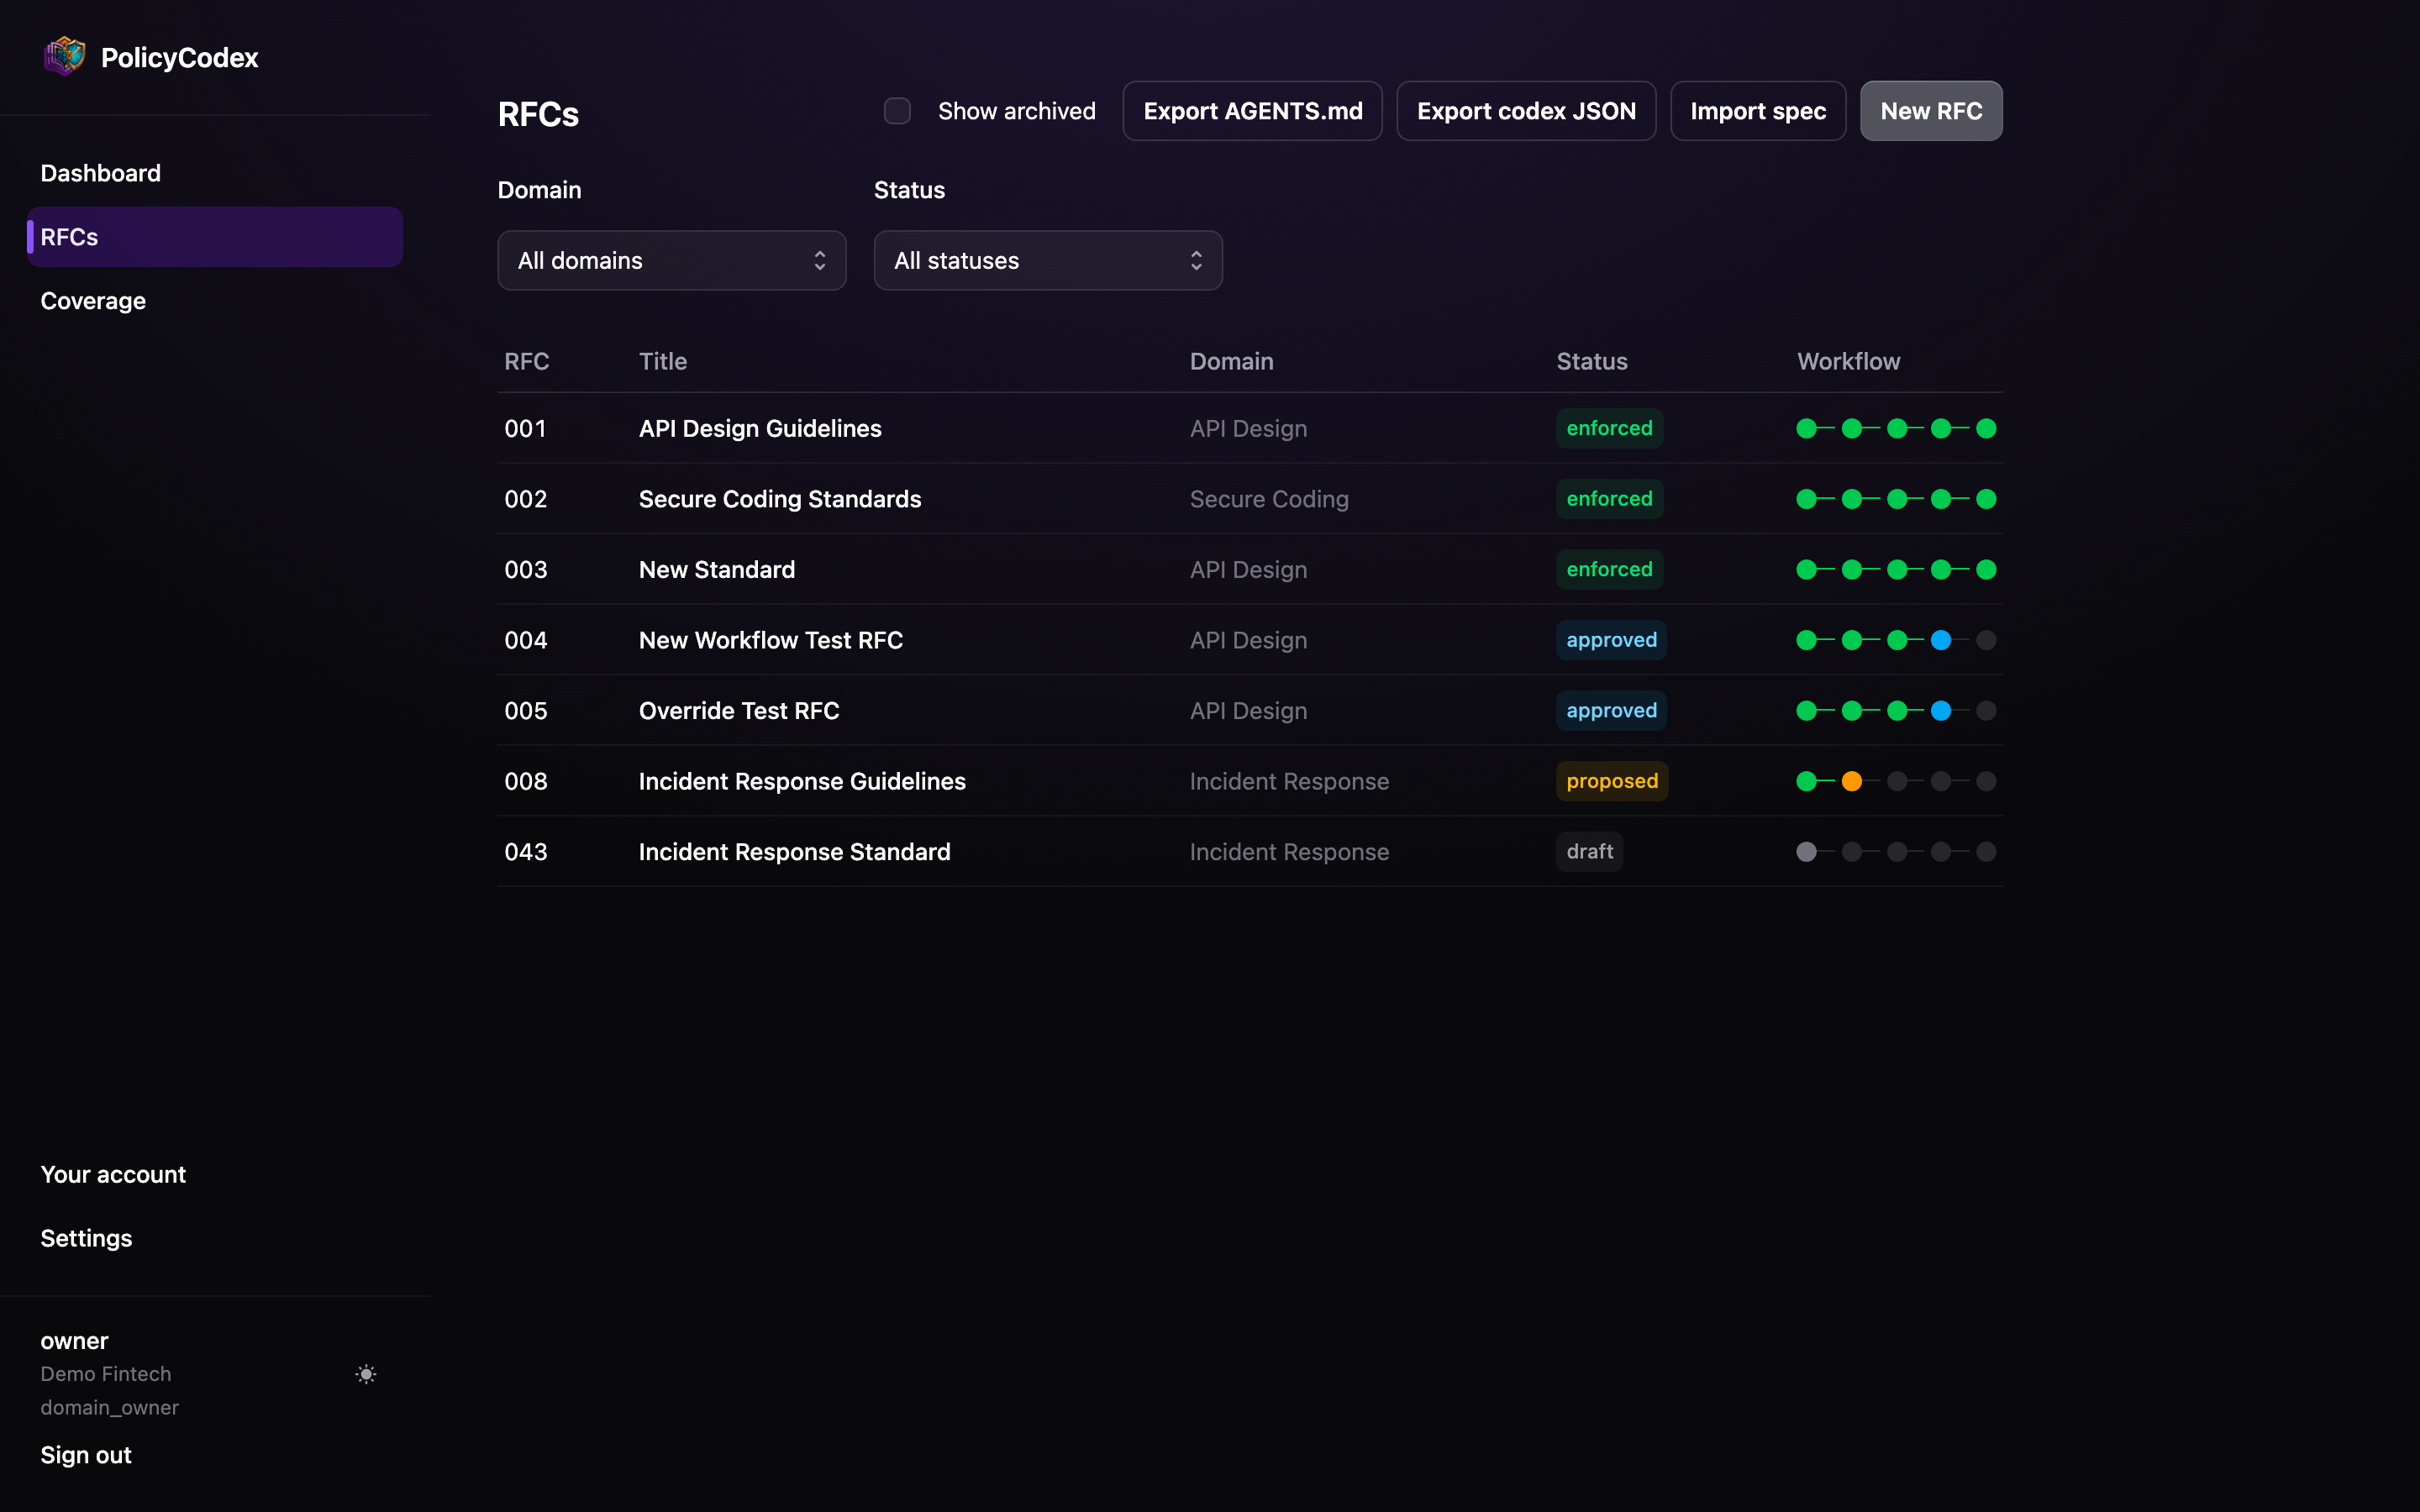Click last gray workflow dot for RFC 004
The width and height of the screenshot is (2420, 1512).
(x=1986, y=640)
